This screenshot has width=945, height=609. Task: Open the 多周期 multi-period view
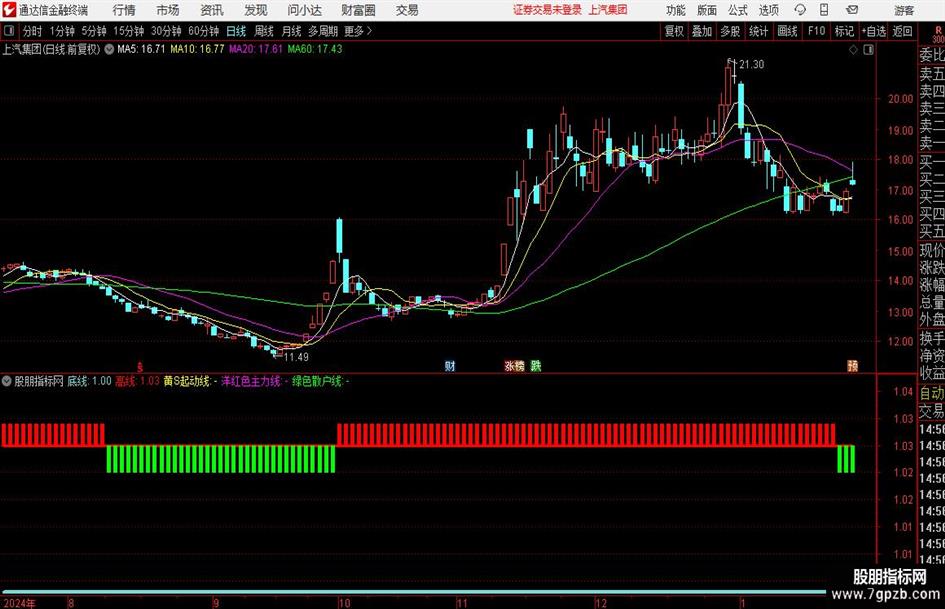[x=323, y=31]
